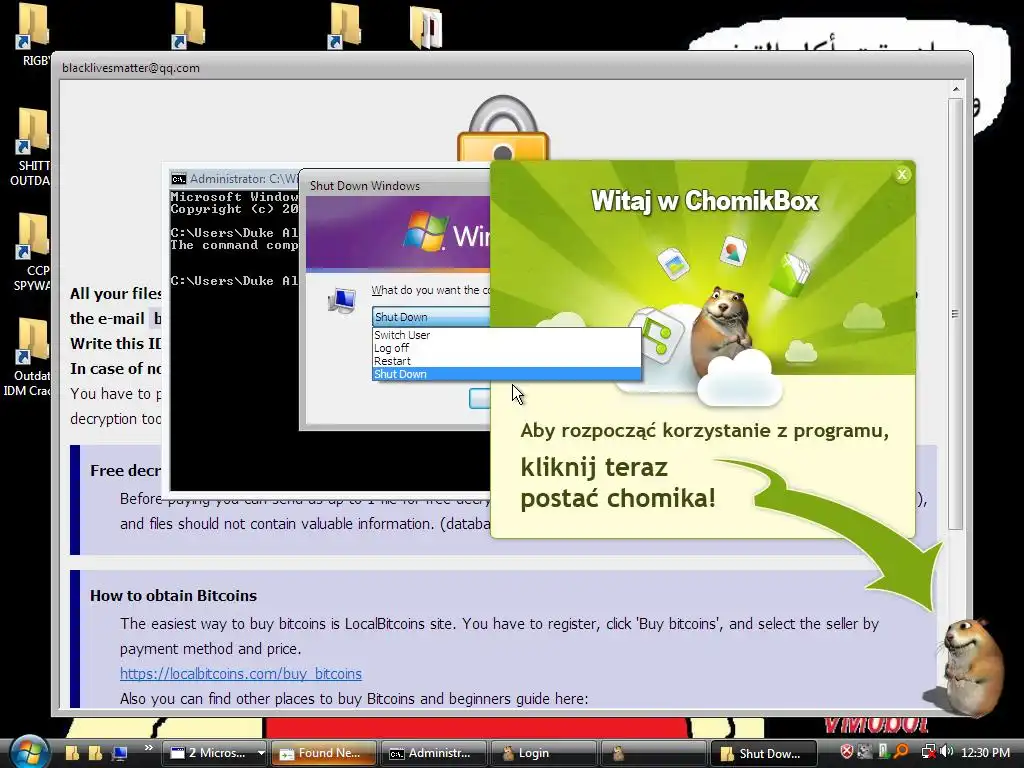Click the 'Shut Down Windows' dialog title
The height and width of the screenshot is (768, 1024).
[x=364, y=185]
